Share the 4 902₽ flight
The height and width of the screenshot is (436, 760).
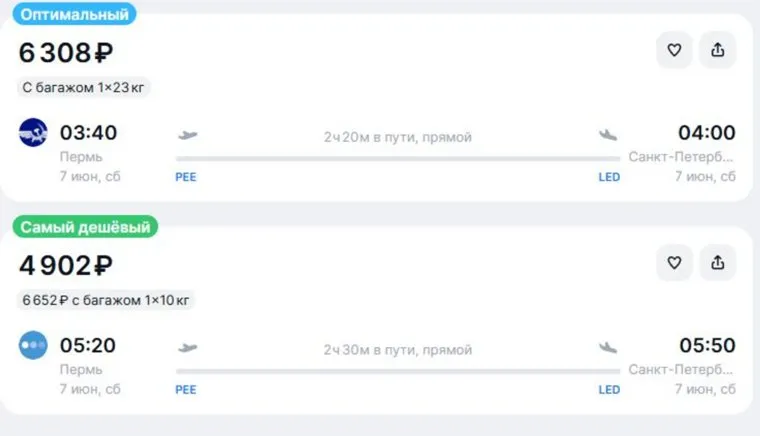[x=717, y=263]
